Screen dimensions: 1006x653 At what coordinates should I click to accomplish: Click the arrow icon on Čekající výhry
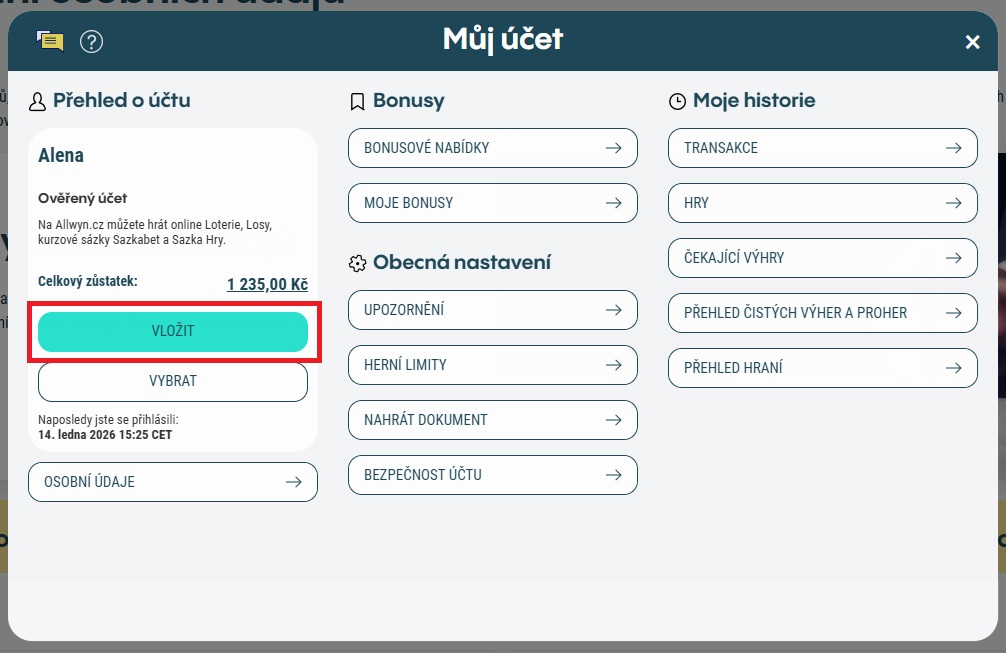(953, 258)
